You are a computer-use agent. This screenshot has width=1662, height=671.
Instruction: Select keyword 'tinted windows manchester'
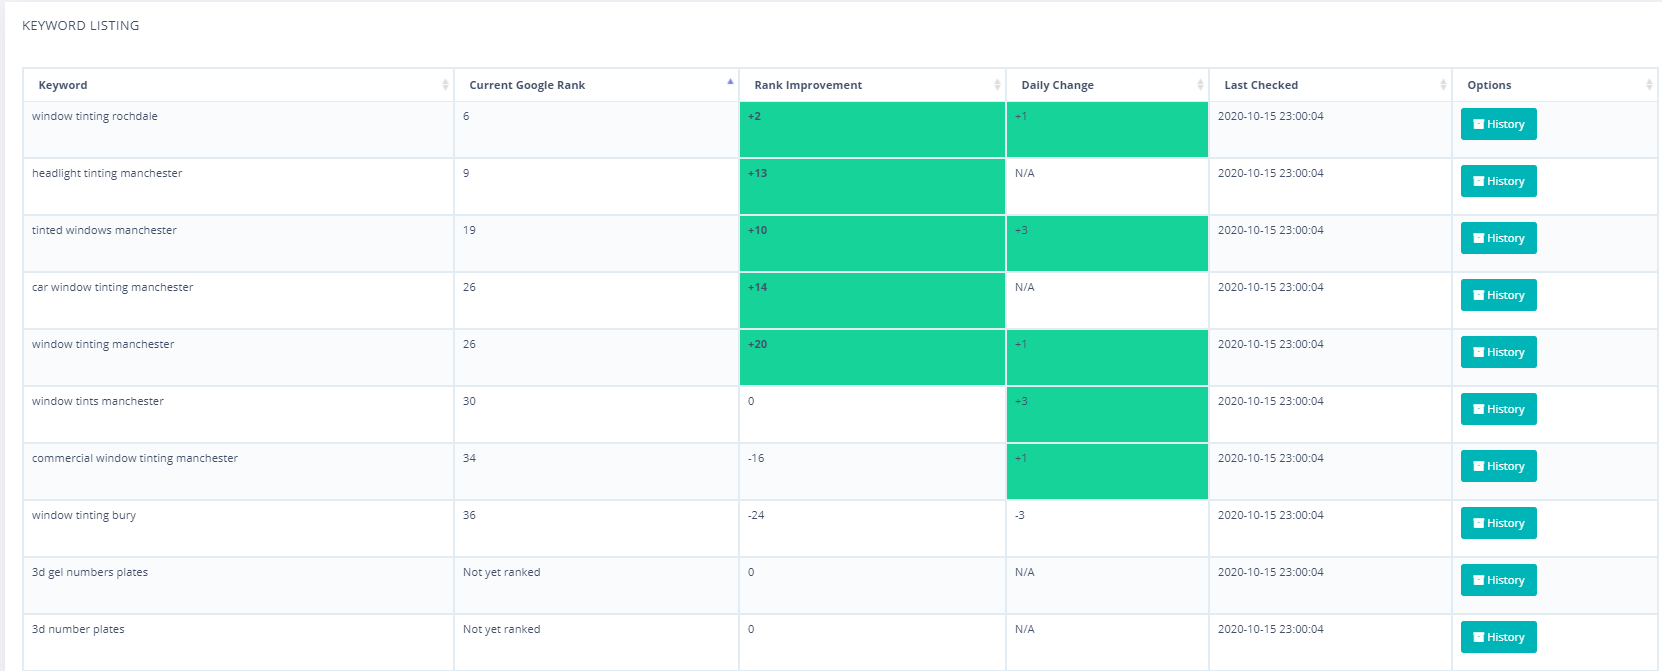pyautogui.click(x=104, y=230)
